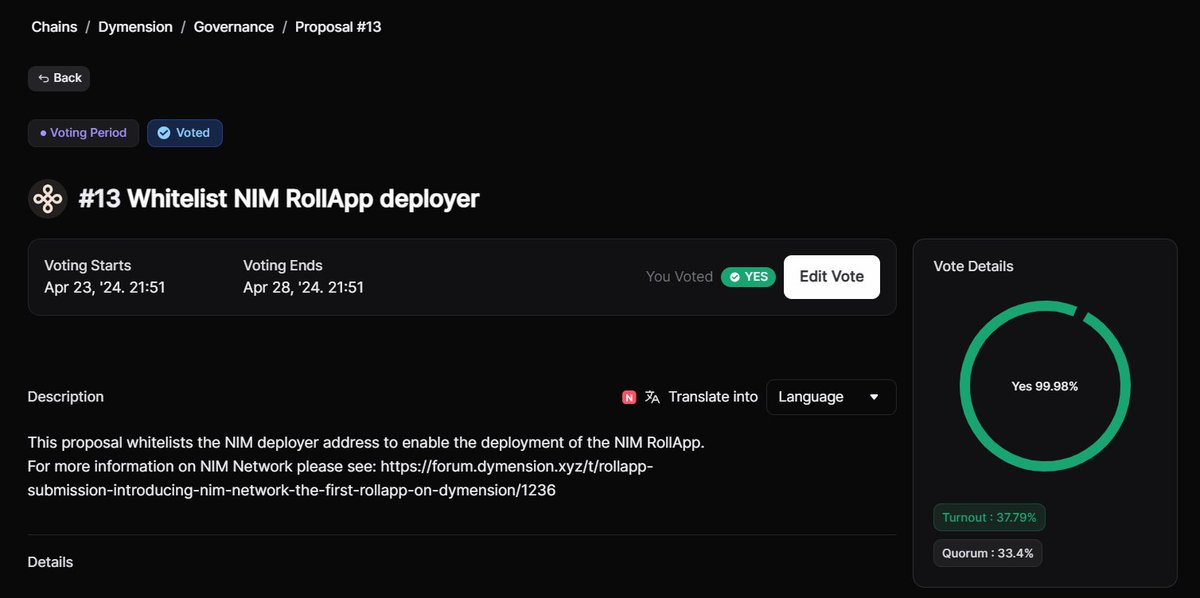This screenshot has width=1200, height=598.
Task: Open the Language dropdown
Action: click(831, 397)
